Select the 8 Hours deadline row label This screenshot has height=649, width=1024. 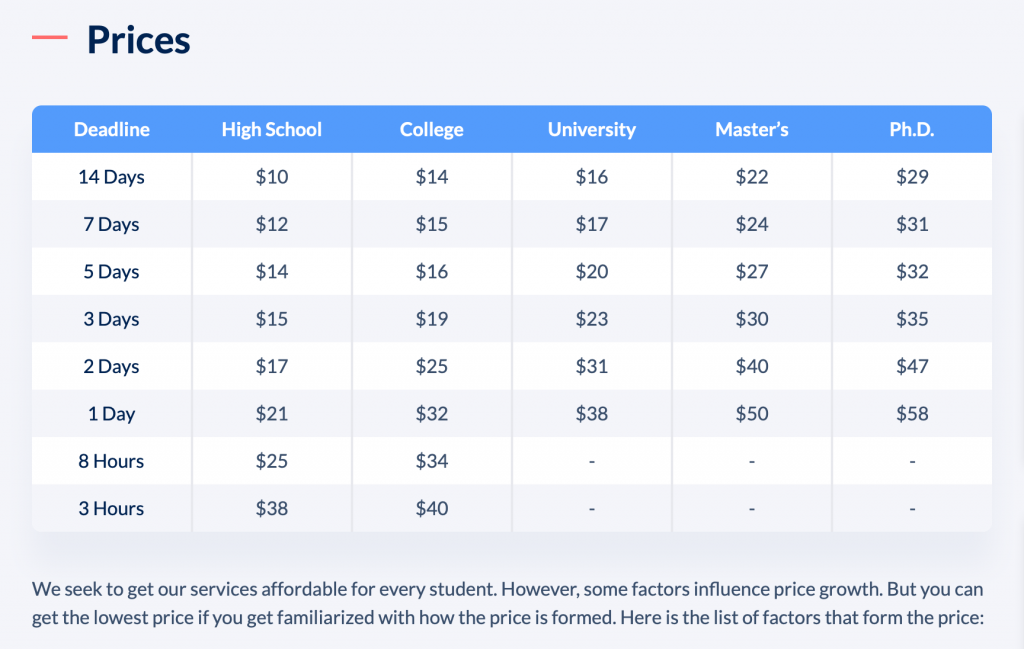(112, 462)
